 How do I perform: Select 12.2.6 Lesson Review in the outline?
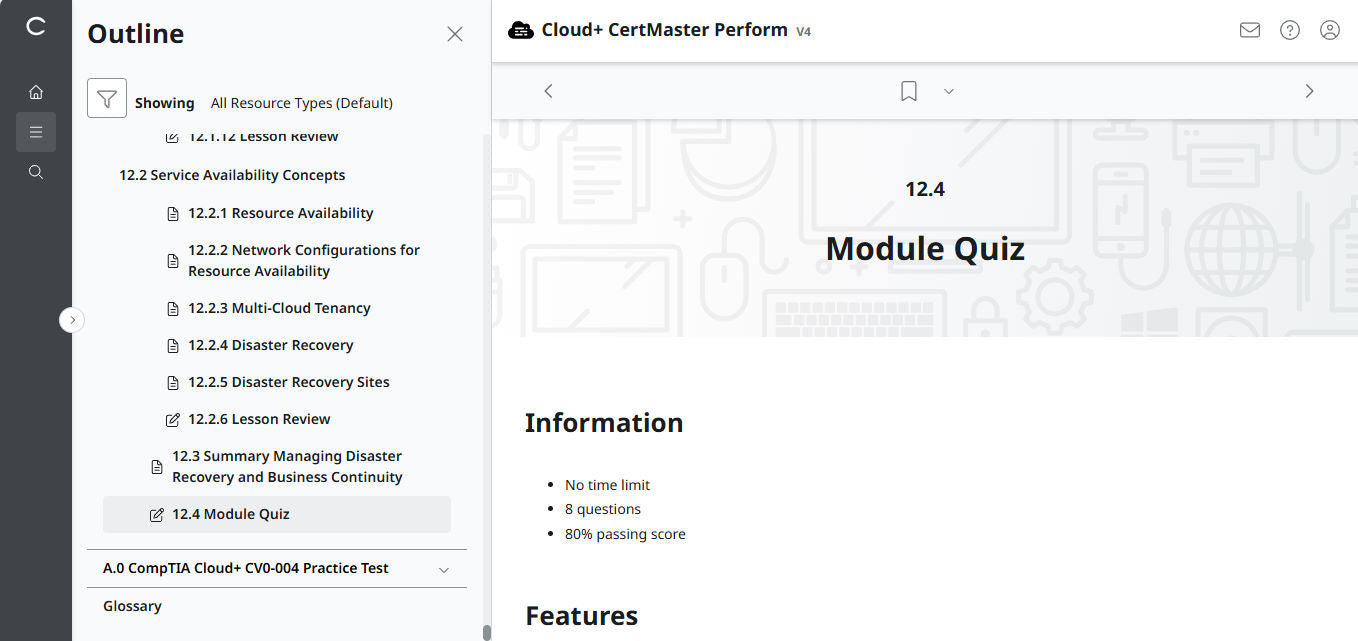click(258, 419)
